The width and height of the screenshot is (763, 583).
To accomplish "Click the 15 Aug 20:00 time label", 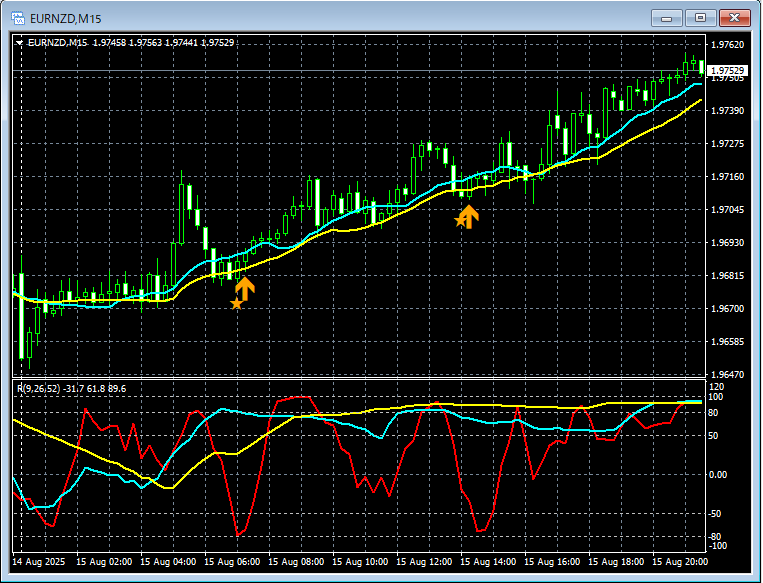I will pos(680,562).
